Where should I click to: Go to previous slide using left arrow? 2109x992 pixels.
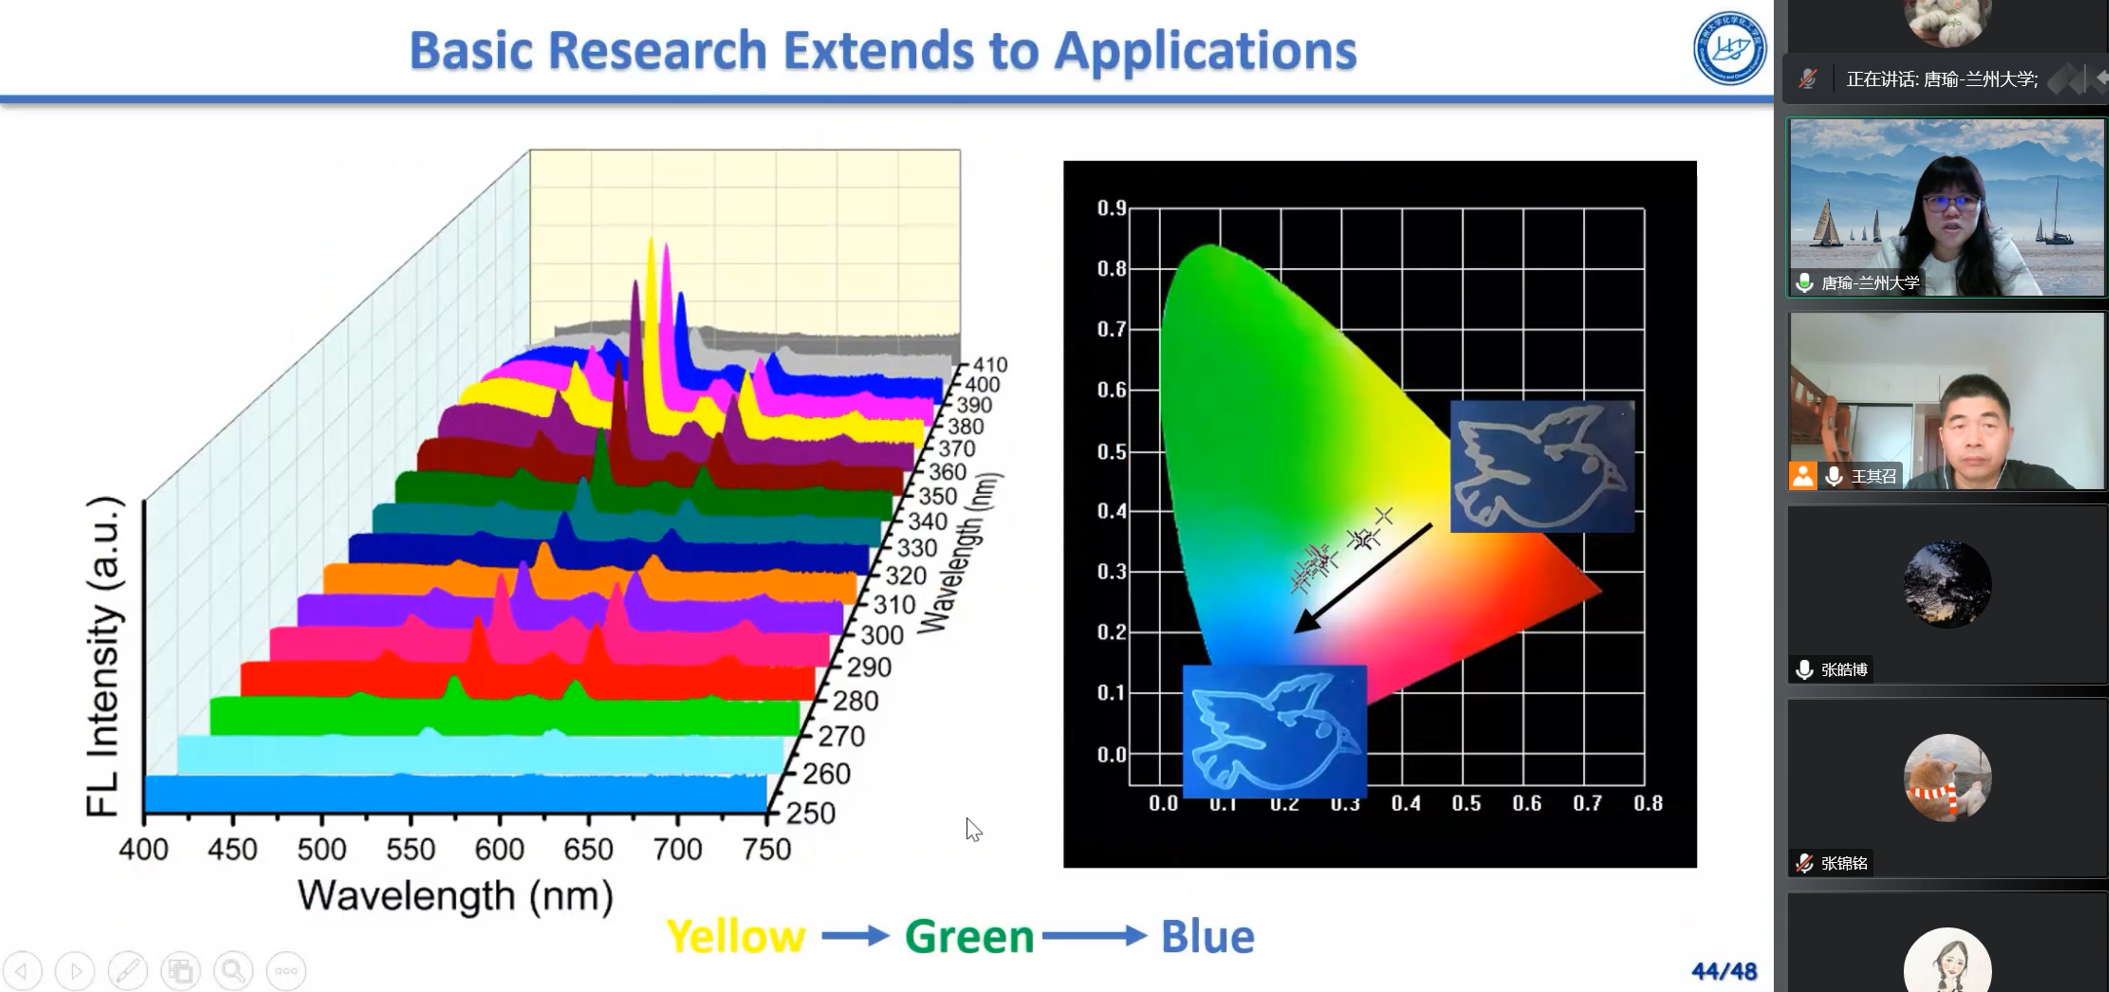tap(22, 970)
